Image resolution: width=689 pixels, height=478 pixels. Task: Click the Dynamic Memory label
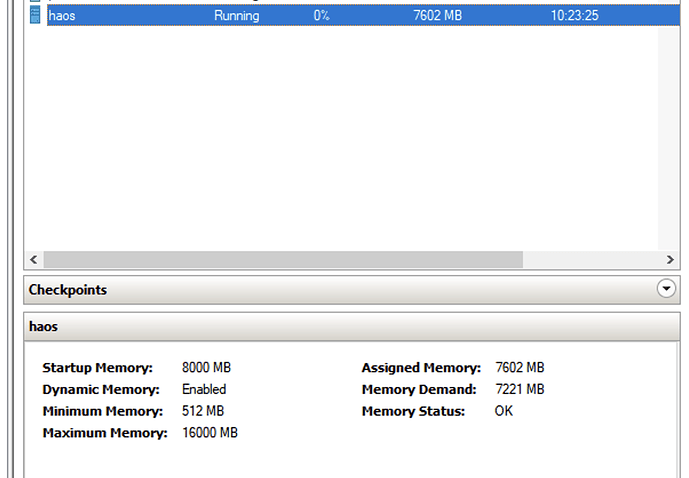(101, 390)
